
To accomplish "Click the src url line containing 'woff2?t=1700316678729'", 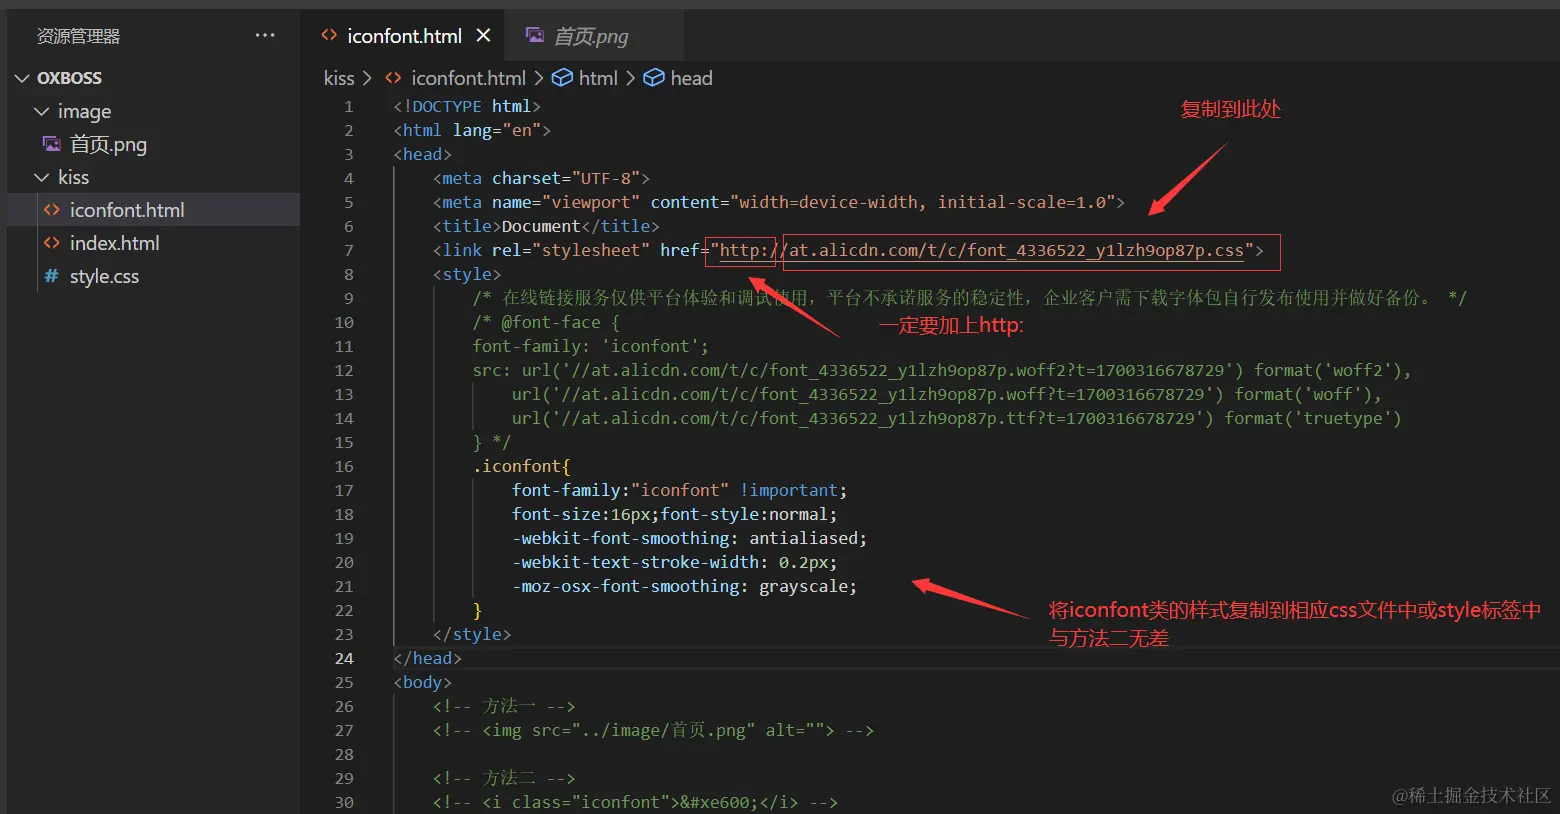I will (942, 370).
